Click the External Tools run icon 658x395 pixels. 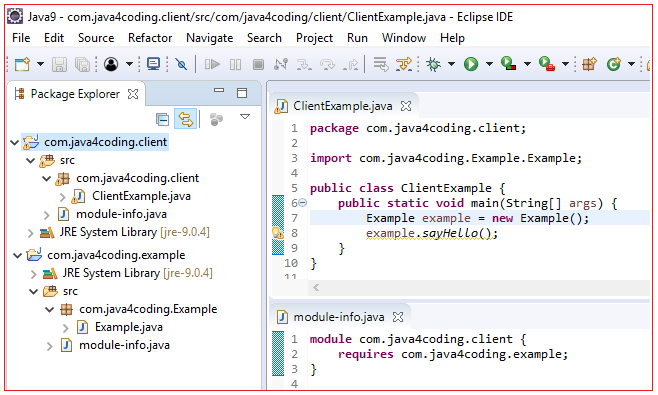click(547, 64)
